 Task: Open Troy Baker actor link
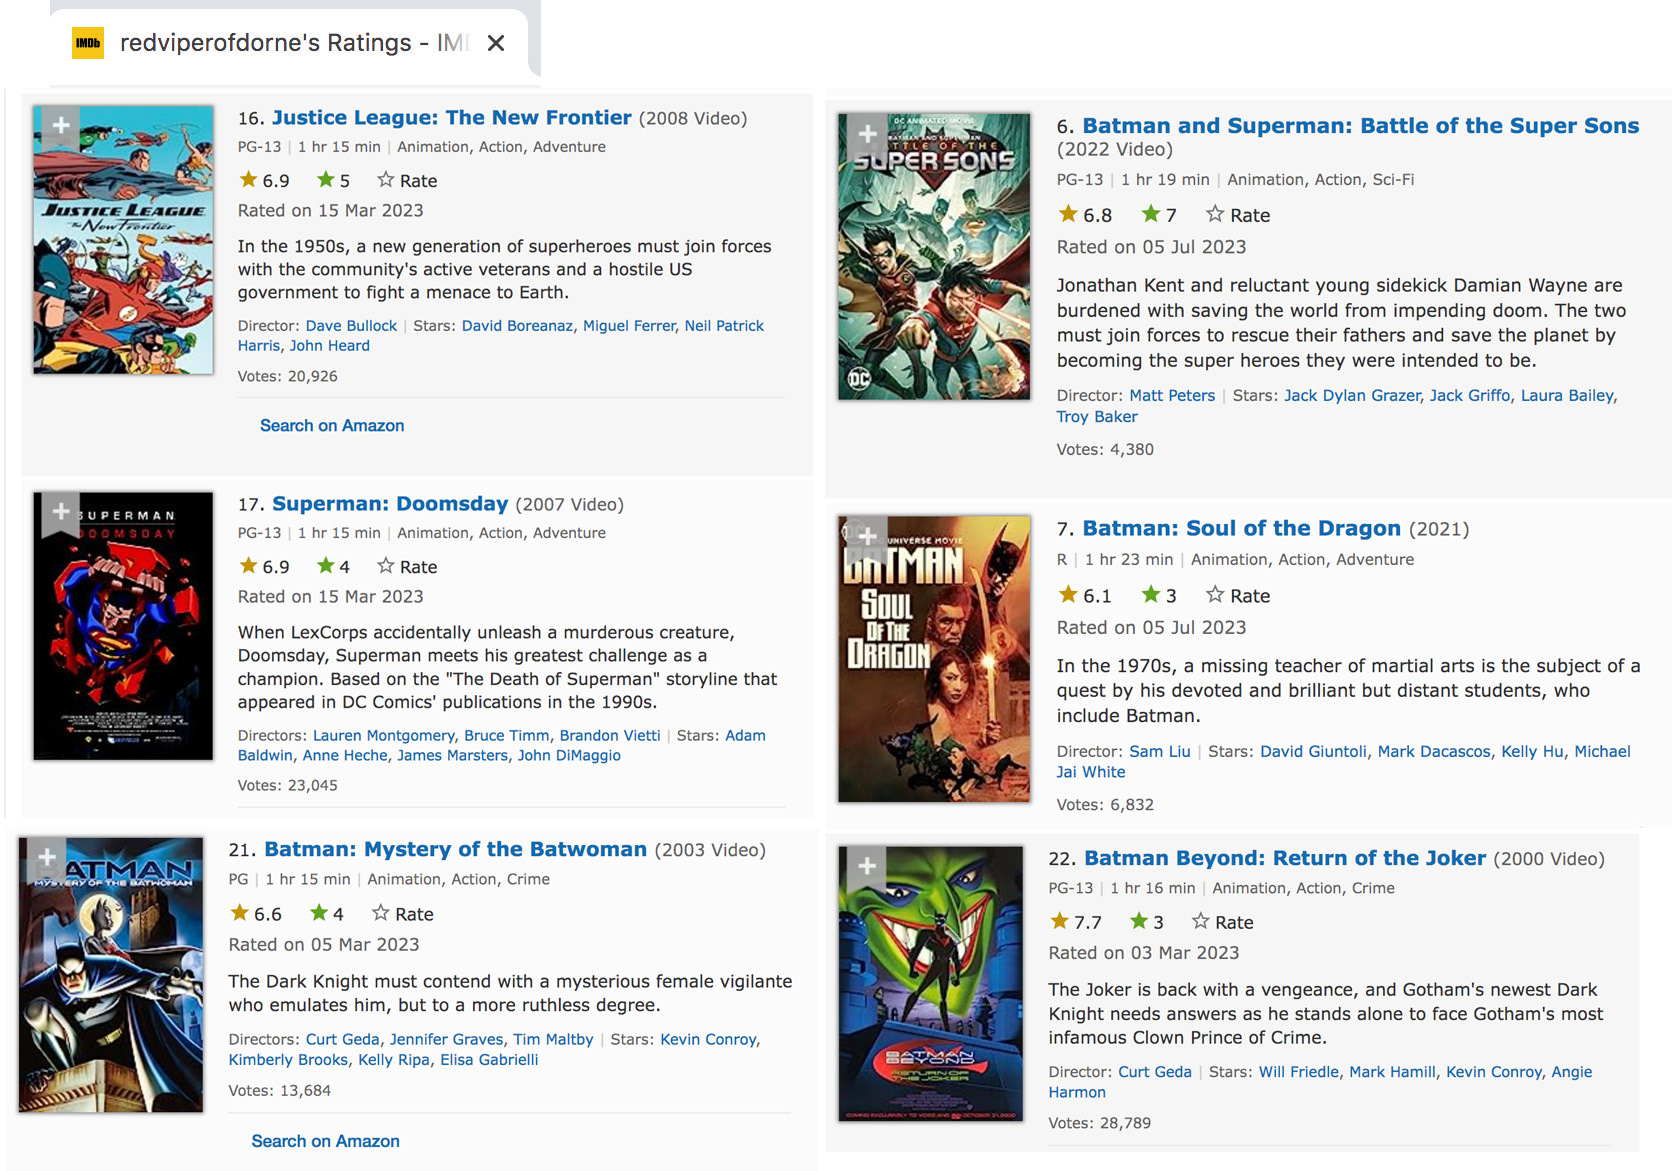click(1097, 417)
